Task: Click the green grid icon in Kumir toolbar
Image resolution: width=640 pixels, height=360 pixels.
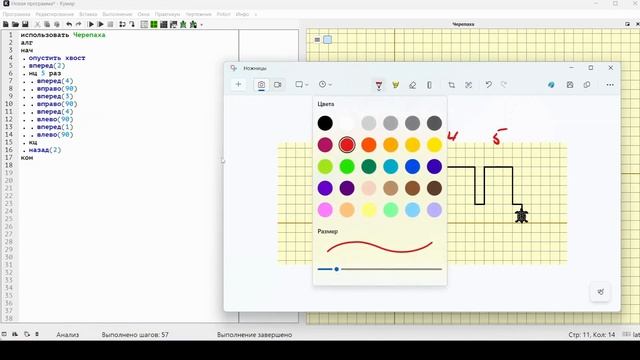Action: click(x=154, y=24)
